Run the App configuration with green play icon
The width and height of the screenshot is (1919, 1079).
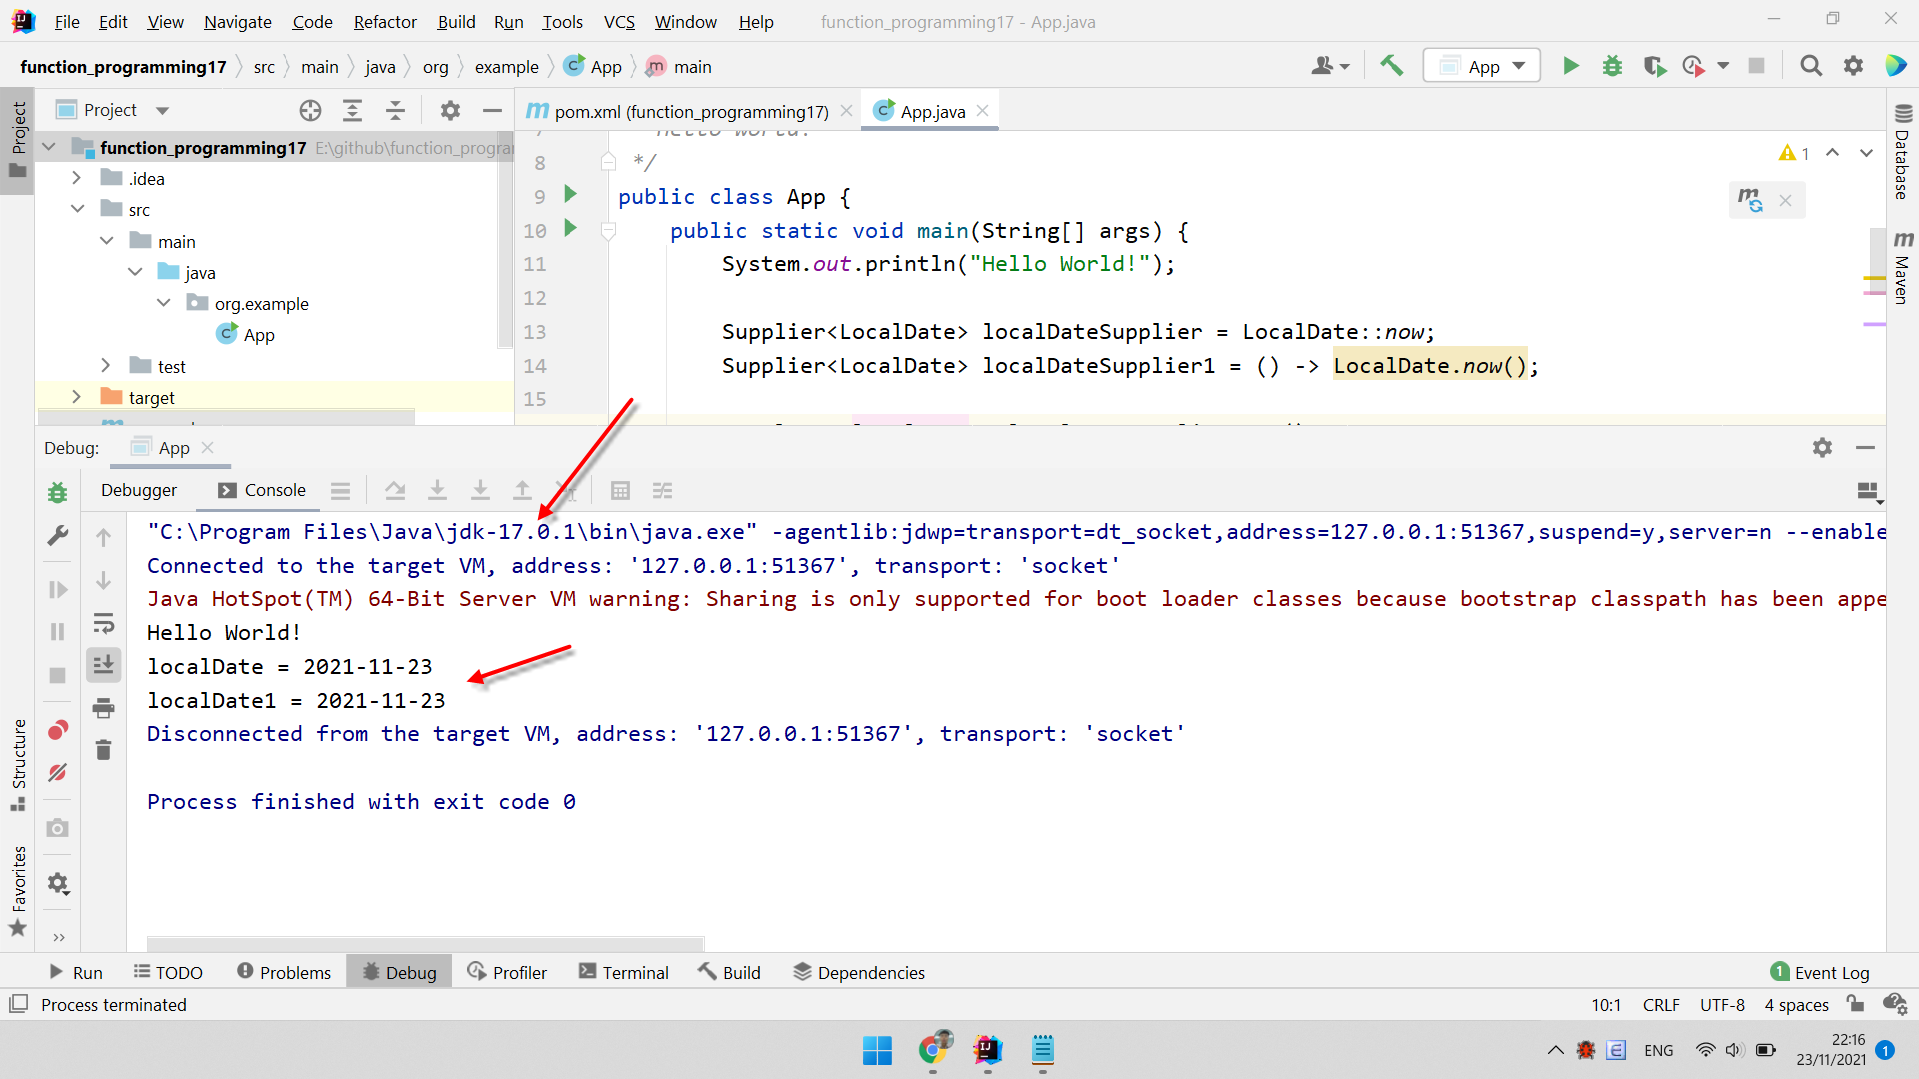[1570, 66]
